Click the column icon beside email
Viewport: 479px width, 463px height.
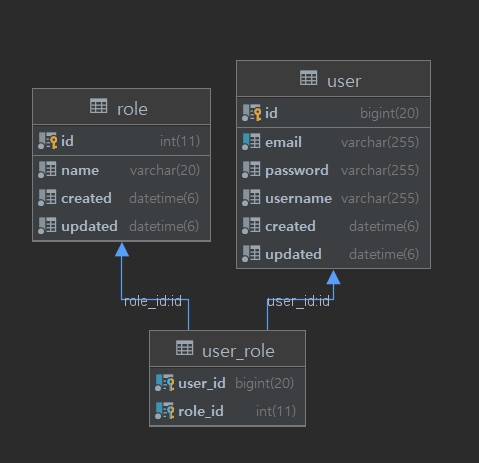(251, 142)
